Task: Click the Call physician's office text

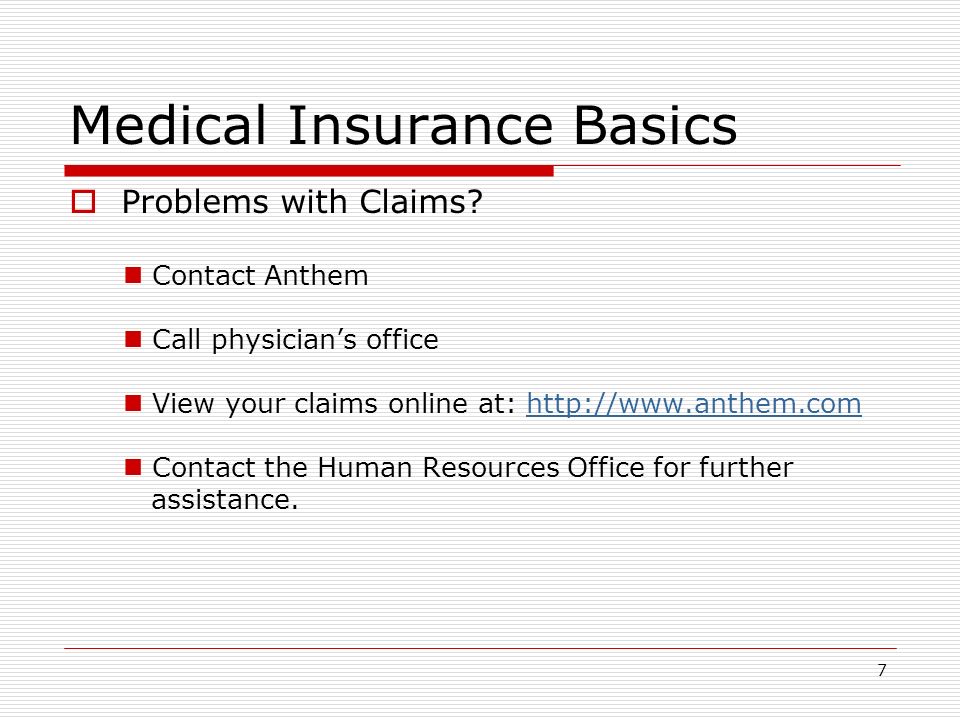Action: click(295, 340)
